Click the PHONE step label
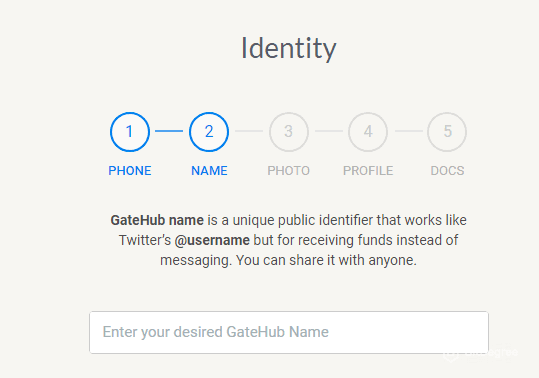The width and height of the screenshot is (539, 378). [130, 171]
